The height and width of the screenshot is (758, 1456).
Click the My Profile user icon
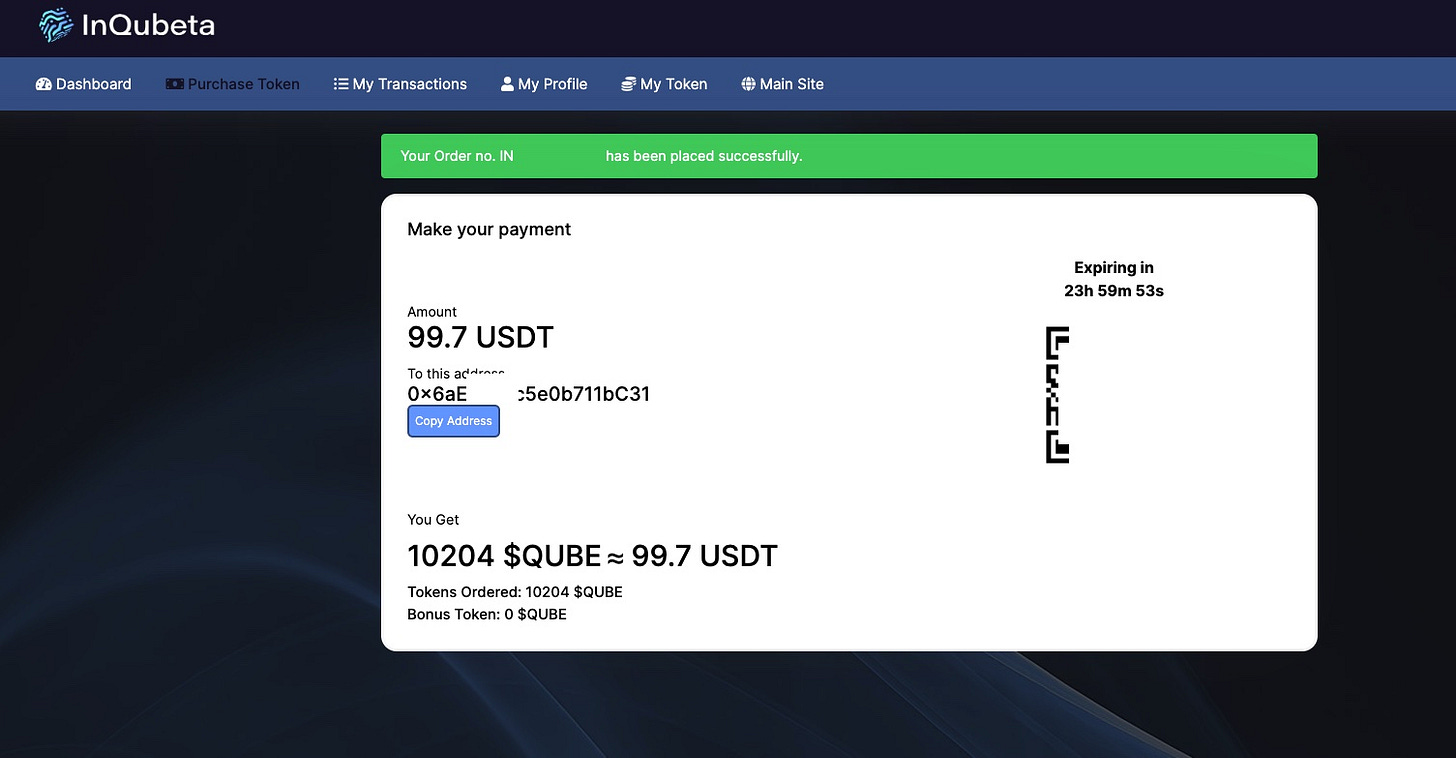coord(507,84)
